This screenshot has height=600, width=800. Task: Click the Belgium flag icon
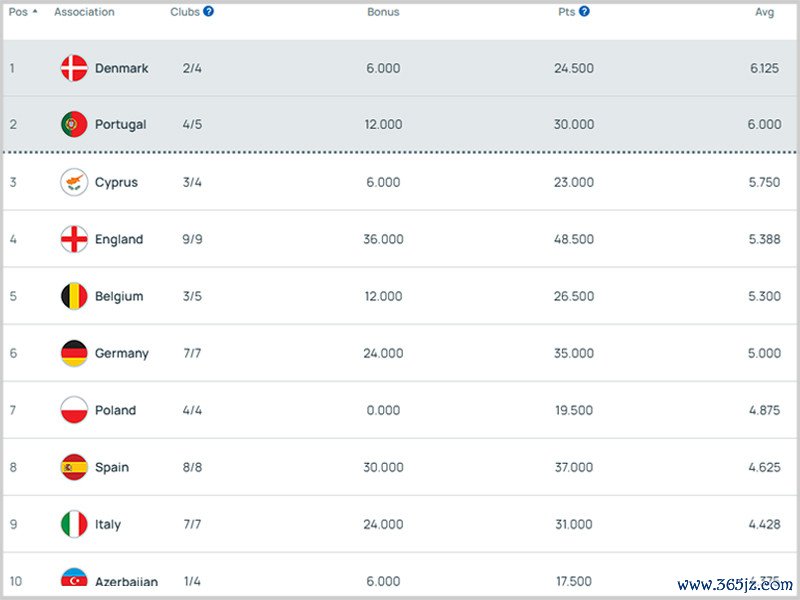(x=74, y=297)
